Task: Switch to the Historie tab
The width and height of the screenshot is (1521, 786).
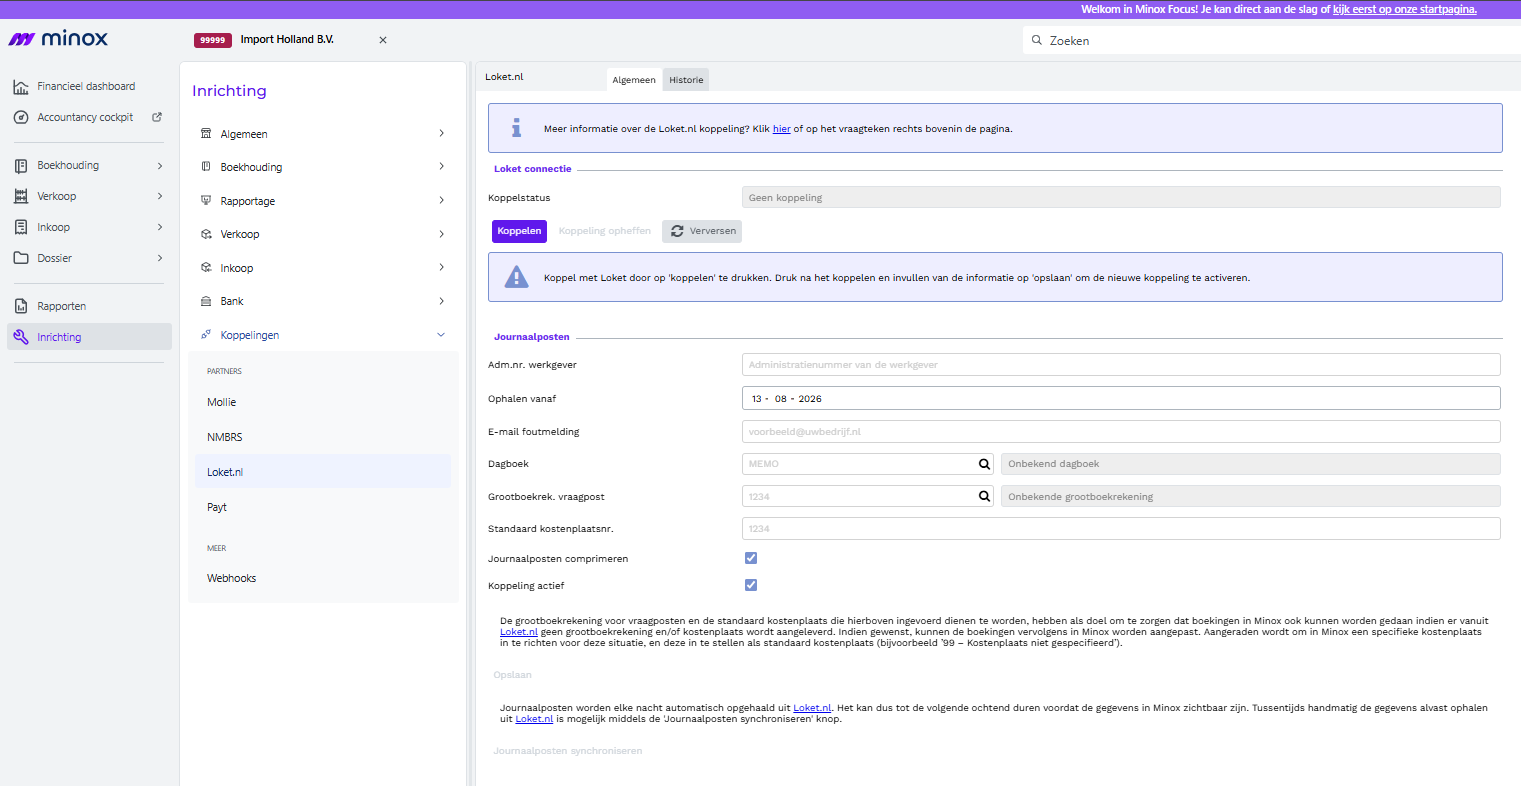Action: tap(686, 80)
